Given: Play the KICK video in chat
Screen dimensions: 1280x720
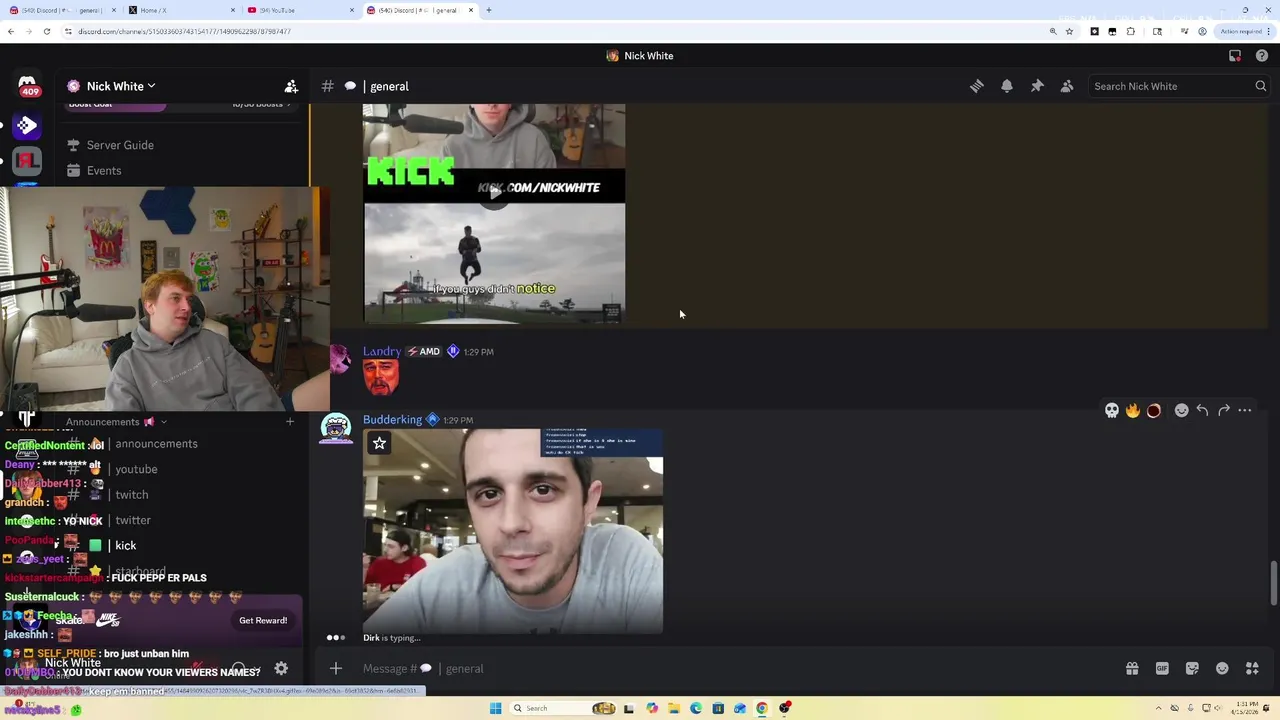Looking at the screenshot, I should (x=494, y=192).
